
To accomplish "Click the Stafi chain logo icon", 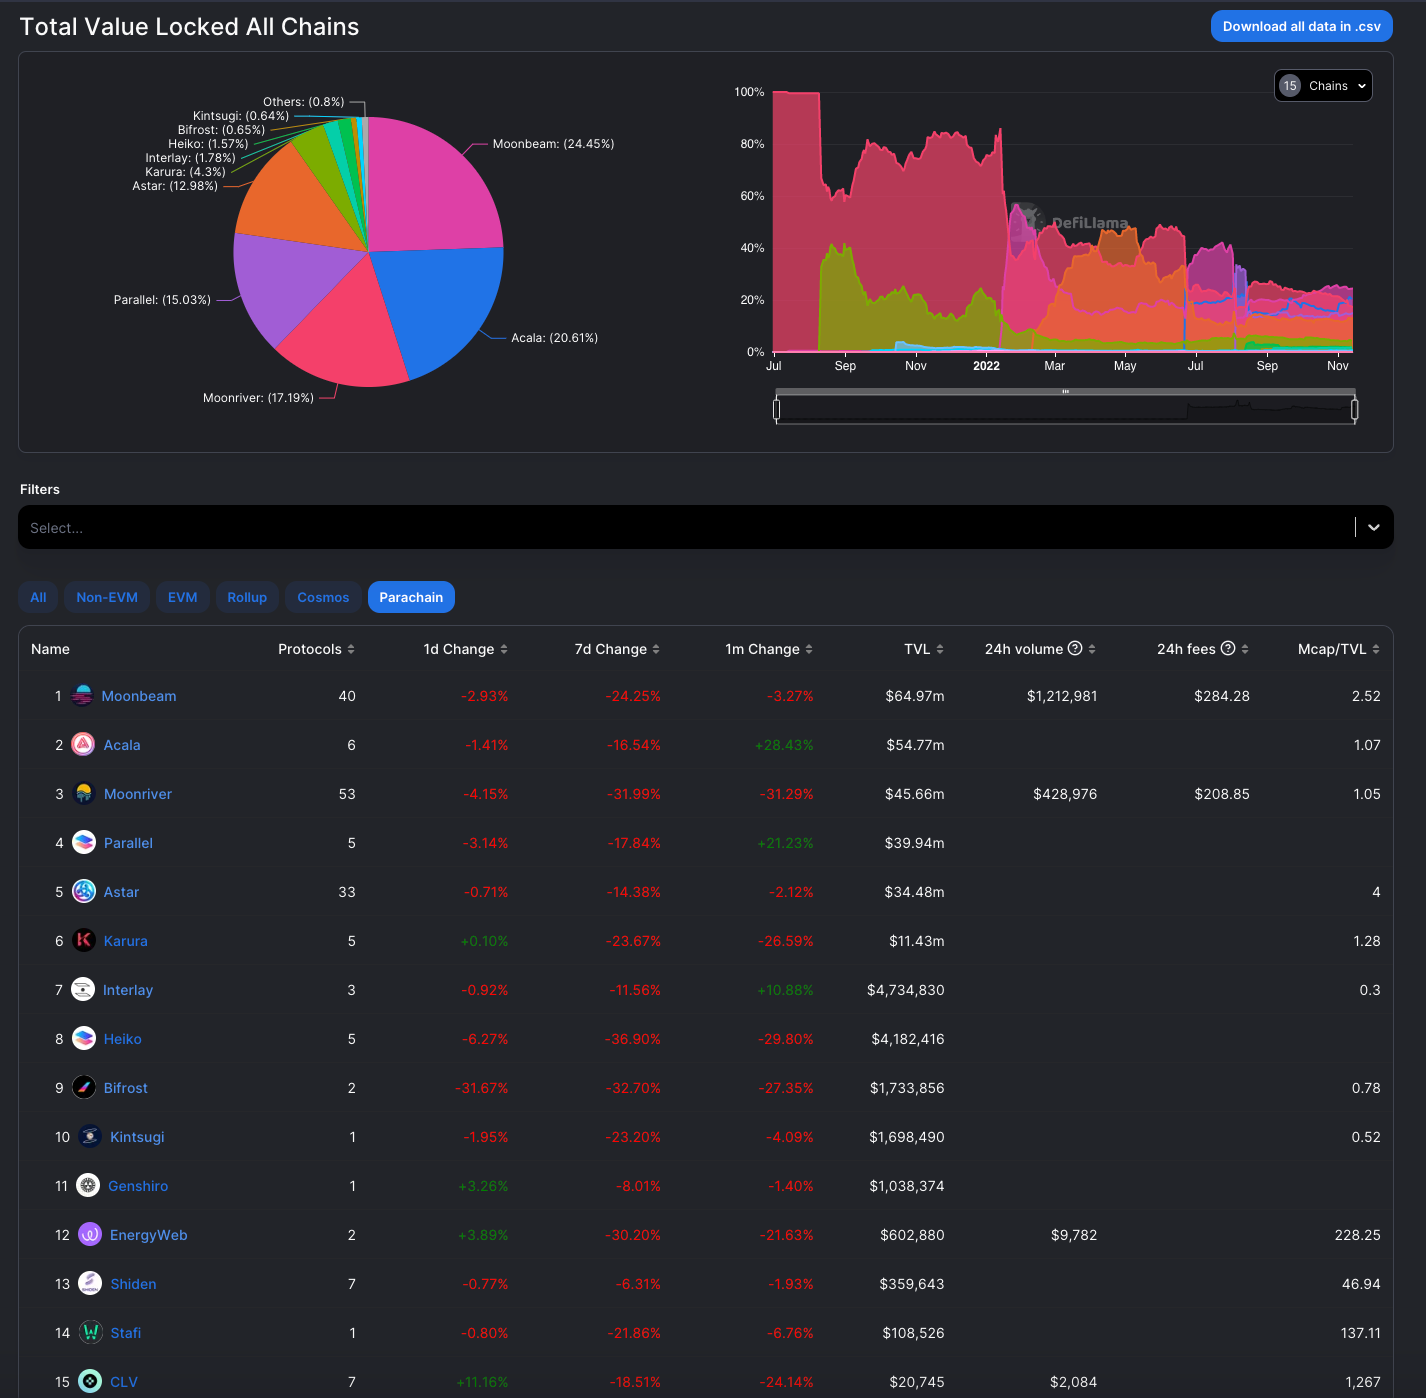I will click(x=90, y=1332).
